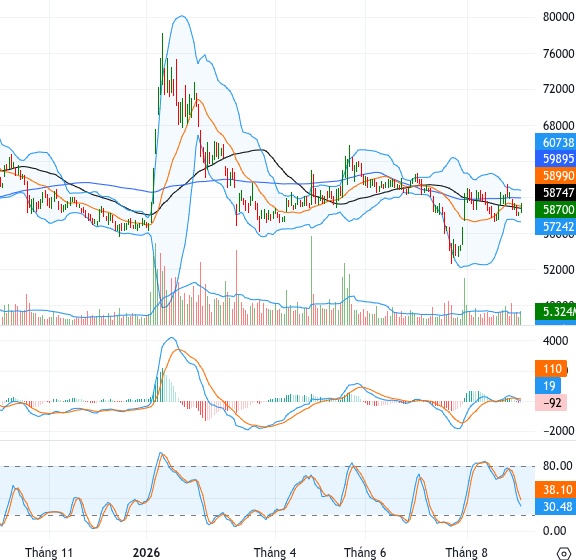
Task: Click the orange 38.10 stochastic label
Action: 555,489
